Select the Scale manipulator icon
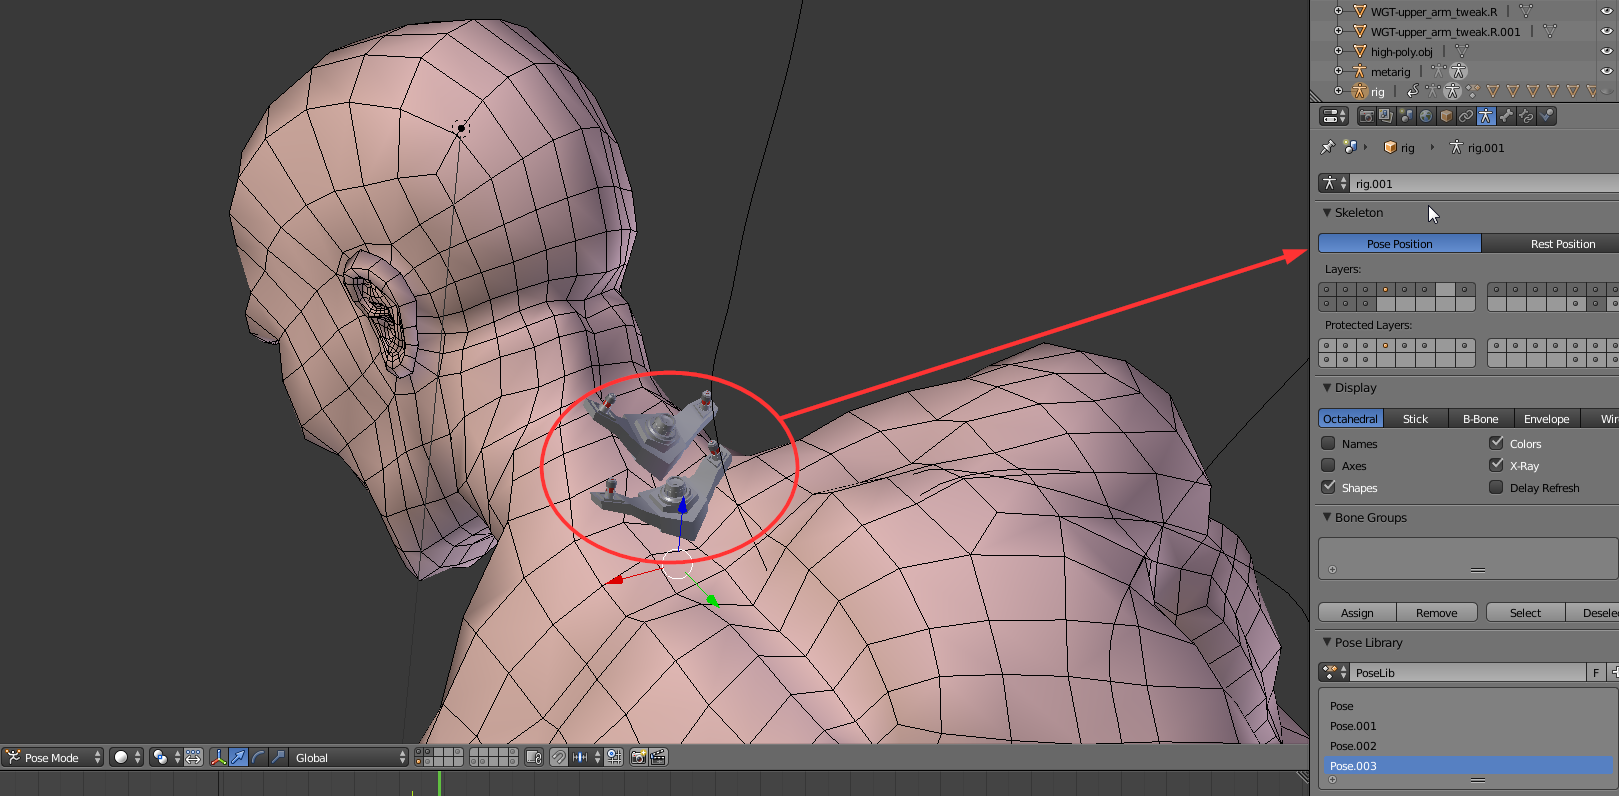 point(278,757)
